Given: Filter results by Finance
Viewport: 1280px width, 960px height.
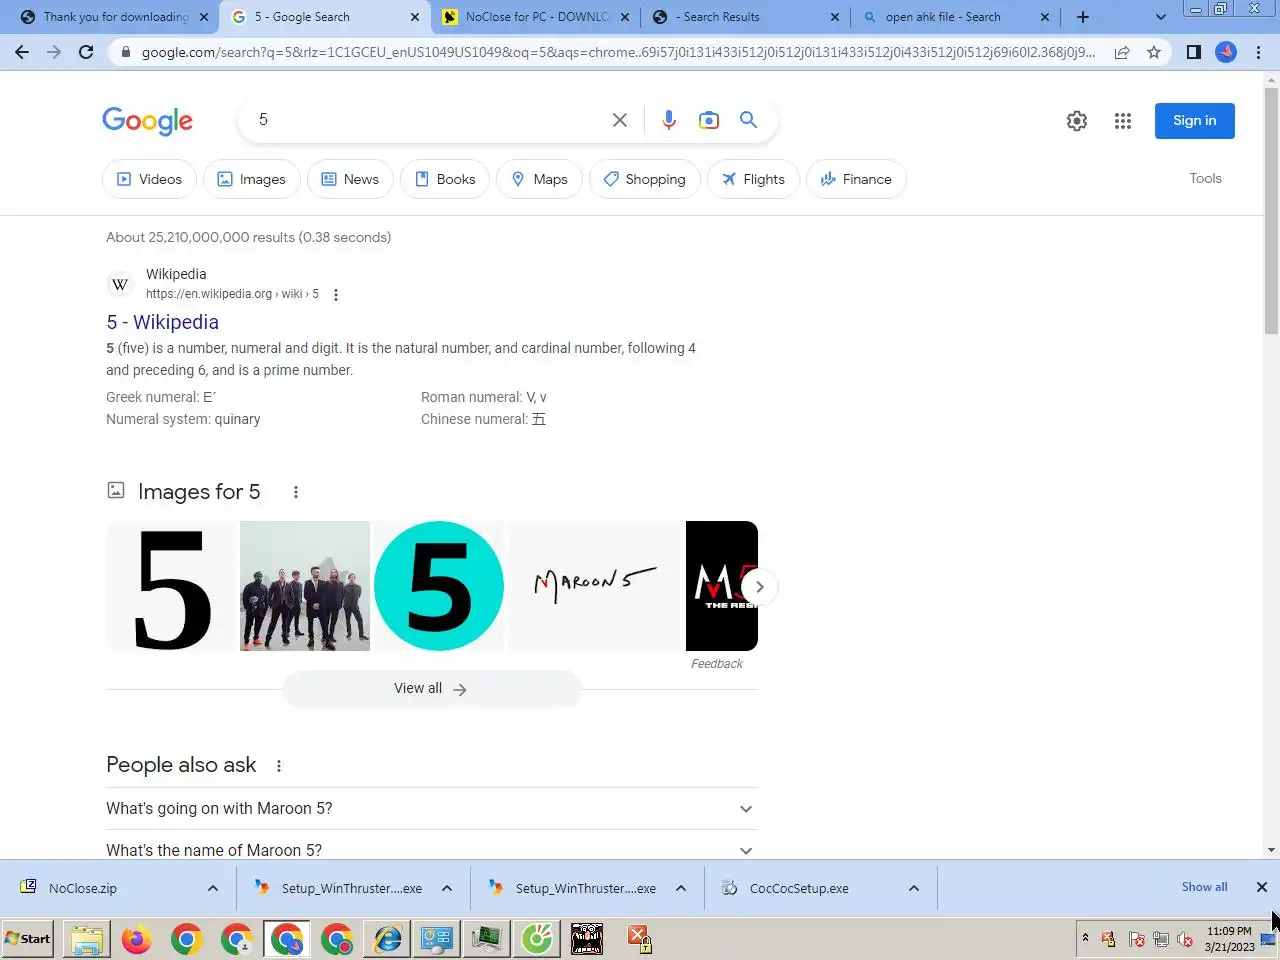Looking at the screenshot, I should 856,179.
